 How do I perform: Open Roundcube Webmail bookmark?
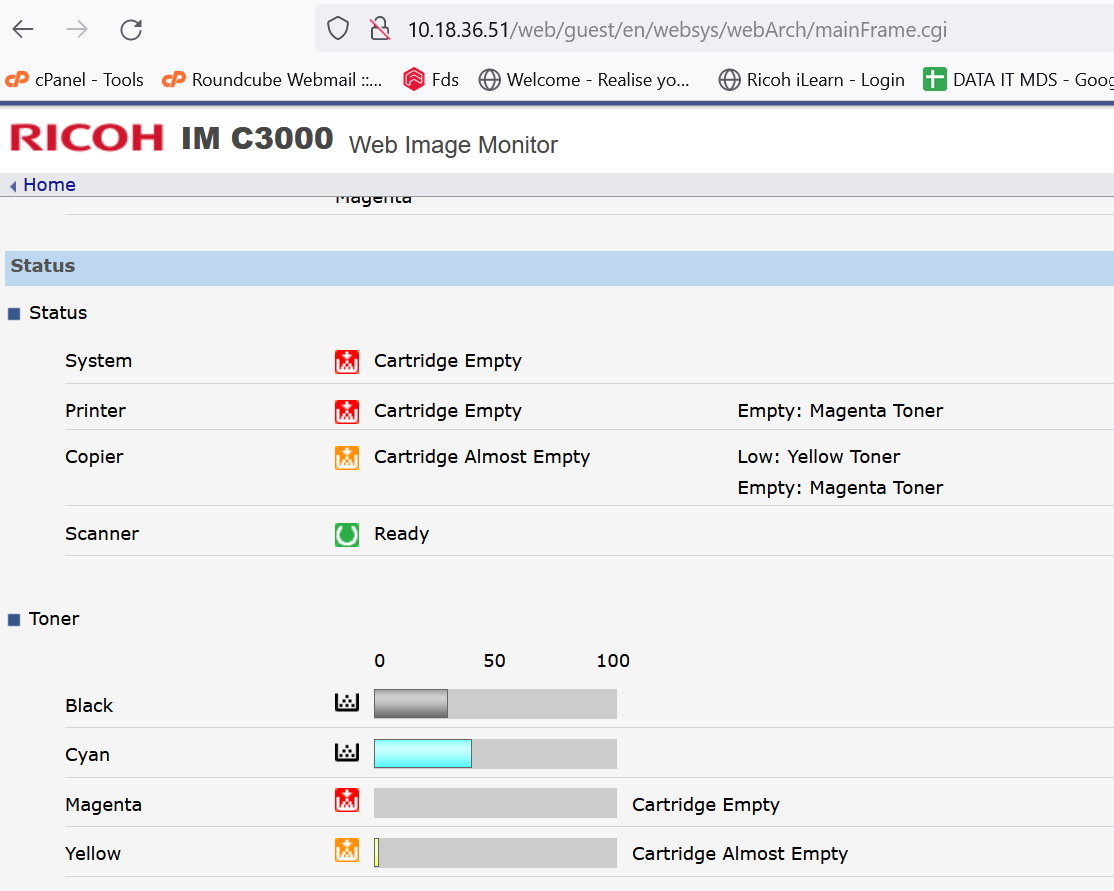coord(272,80)
